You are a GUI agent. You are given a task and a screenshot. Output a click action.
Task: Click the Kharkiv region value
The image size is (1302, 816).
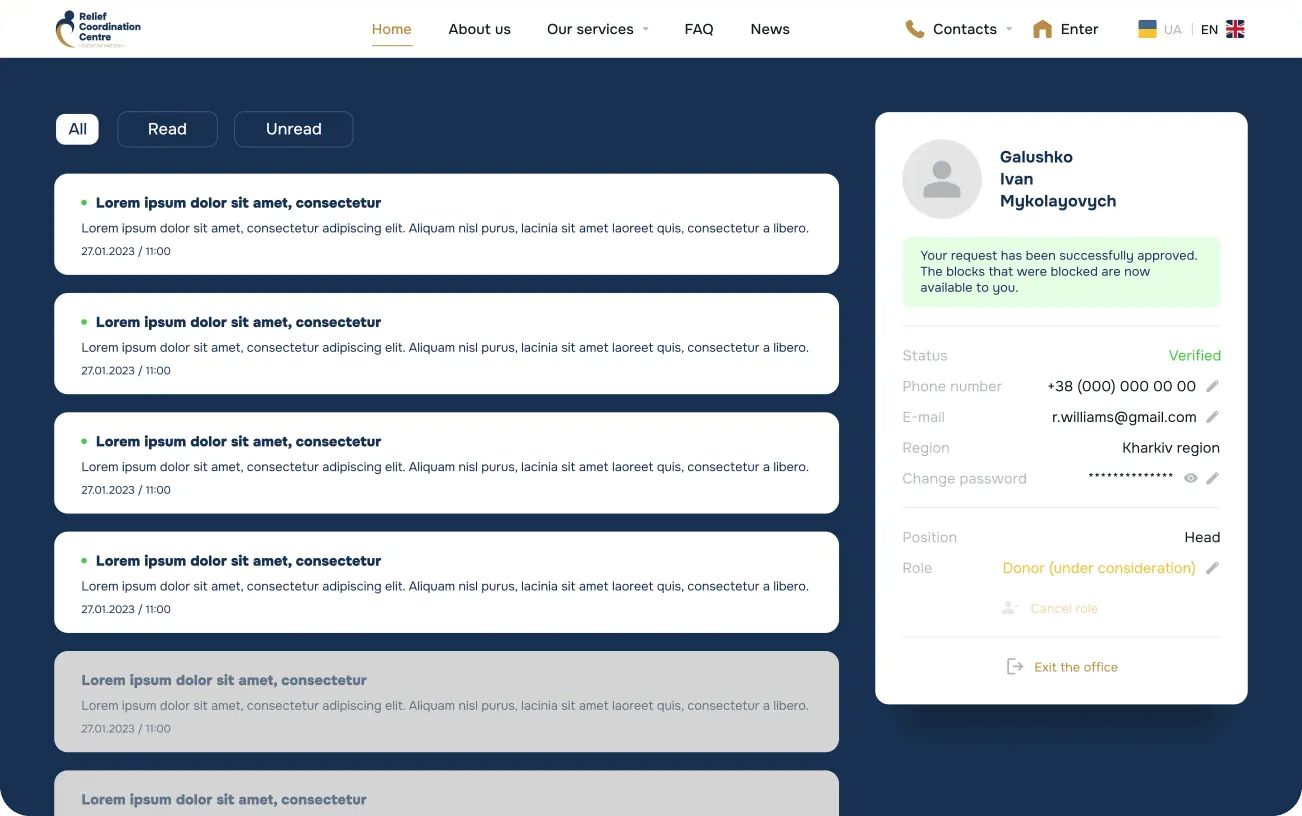pos(1171,448)
